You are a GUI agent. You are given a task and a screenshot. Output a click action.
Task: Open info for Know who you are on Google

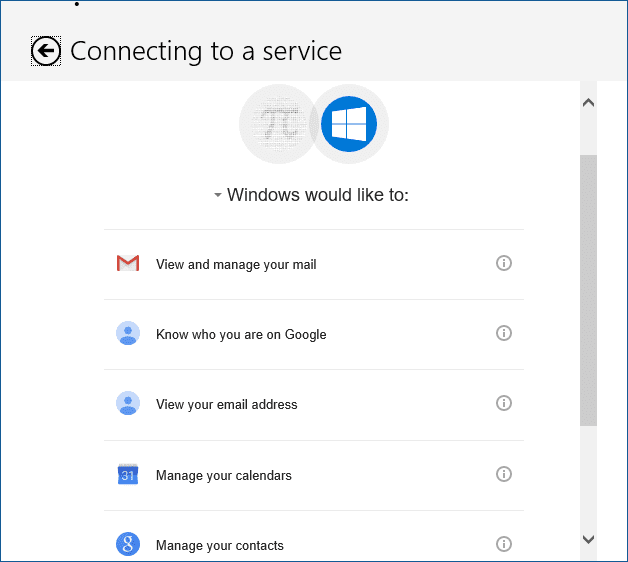504,333
